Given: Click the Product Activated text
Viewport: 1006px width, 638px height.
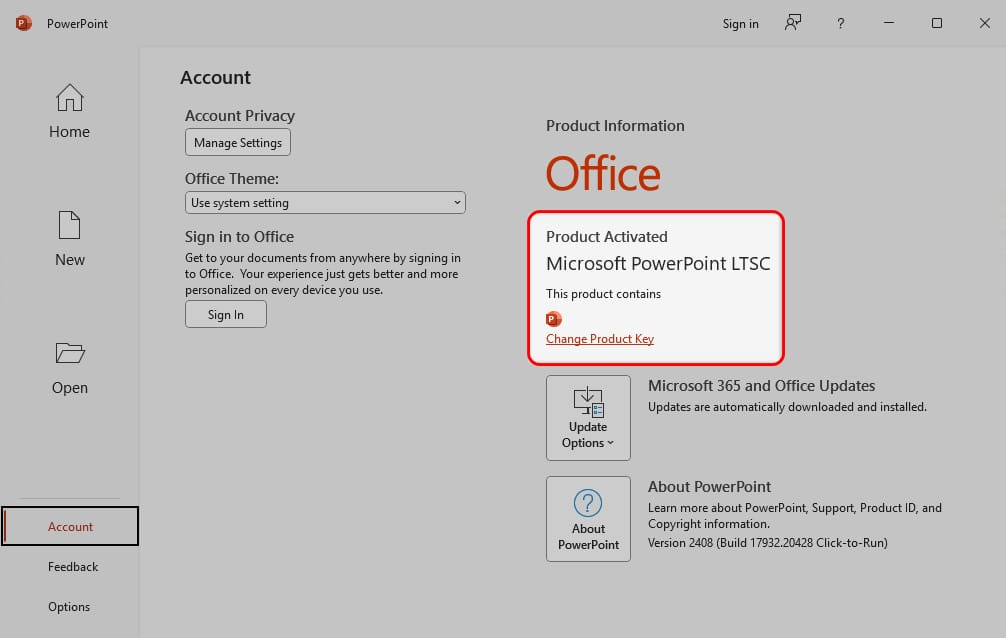Looking at the screenshot, I should point(607,237).
